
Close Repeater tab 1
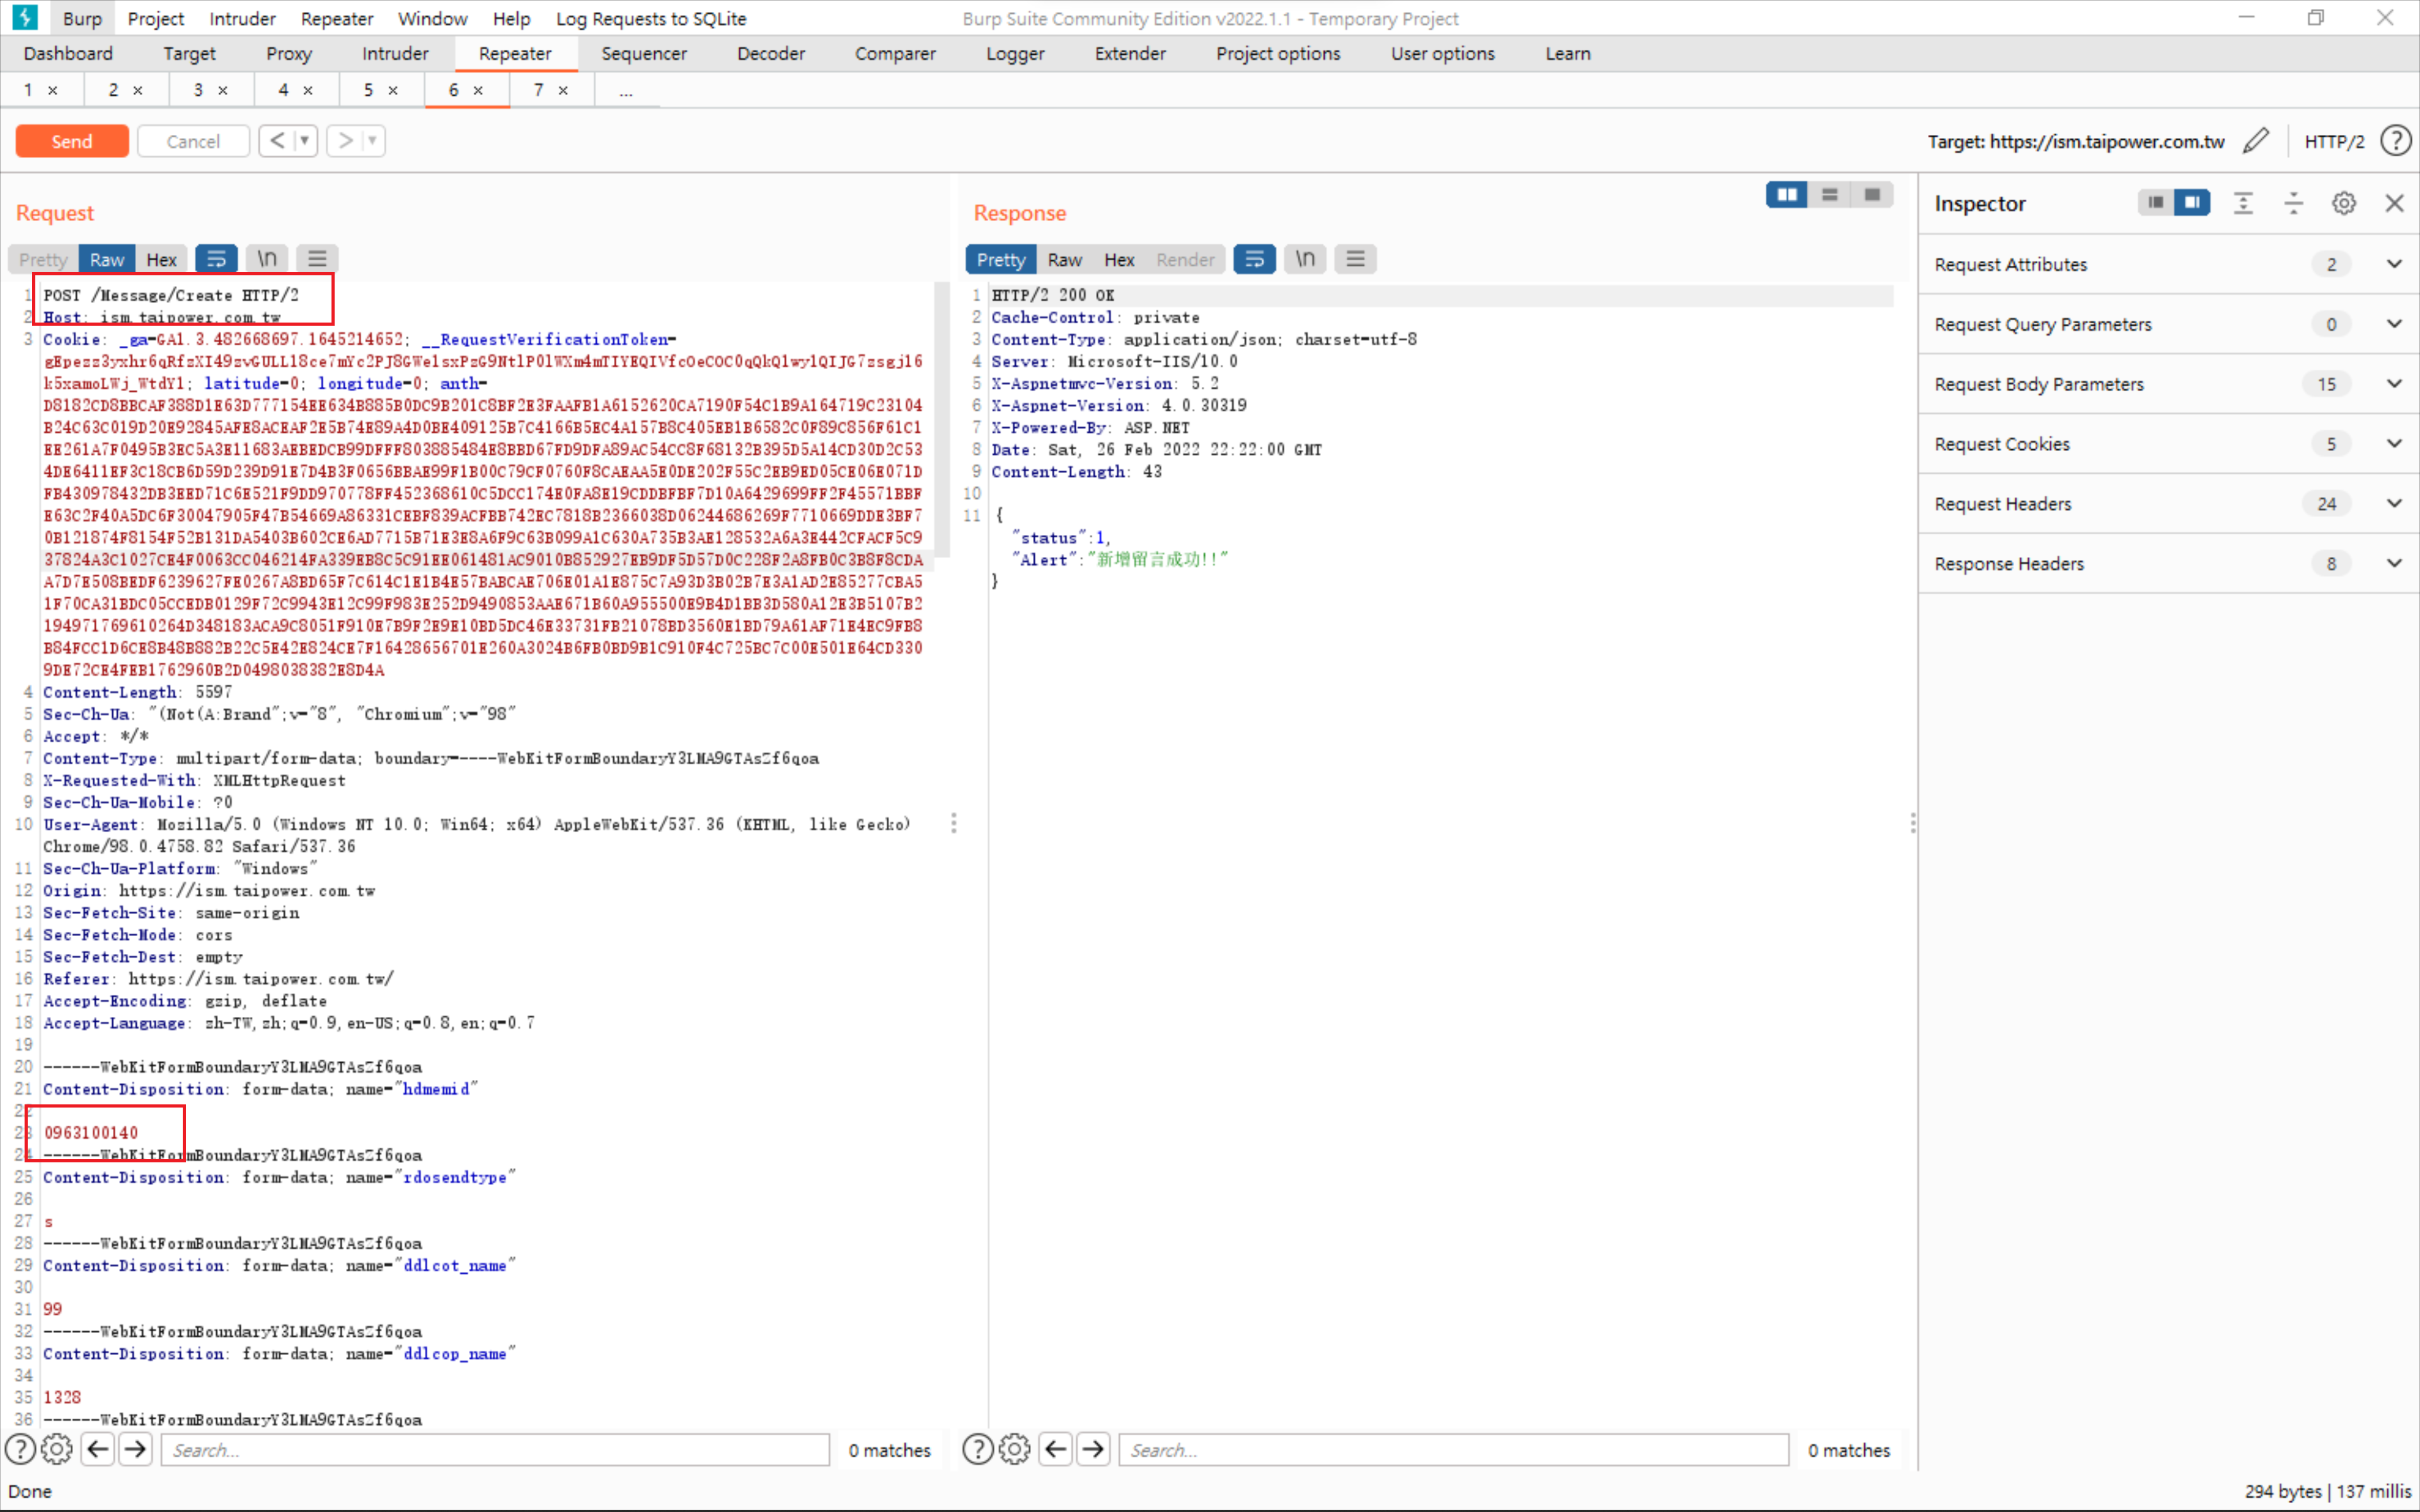coord(53,90)
